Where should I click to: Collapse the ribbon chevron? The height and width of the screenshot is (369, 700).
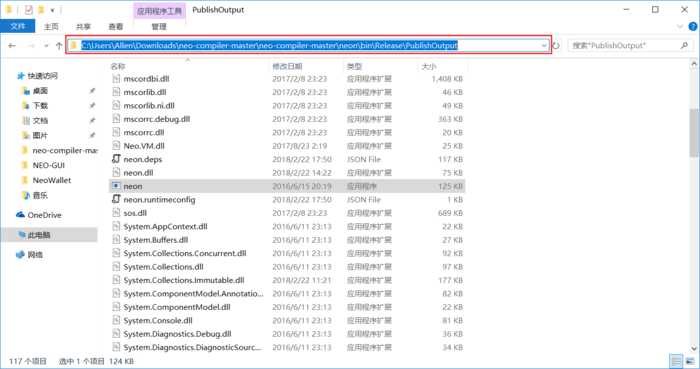(680, 26)
